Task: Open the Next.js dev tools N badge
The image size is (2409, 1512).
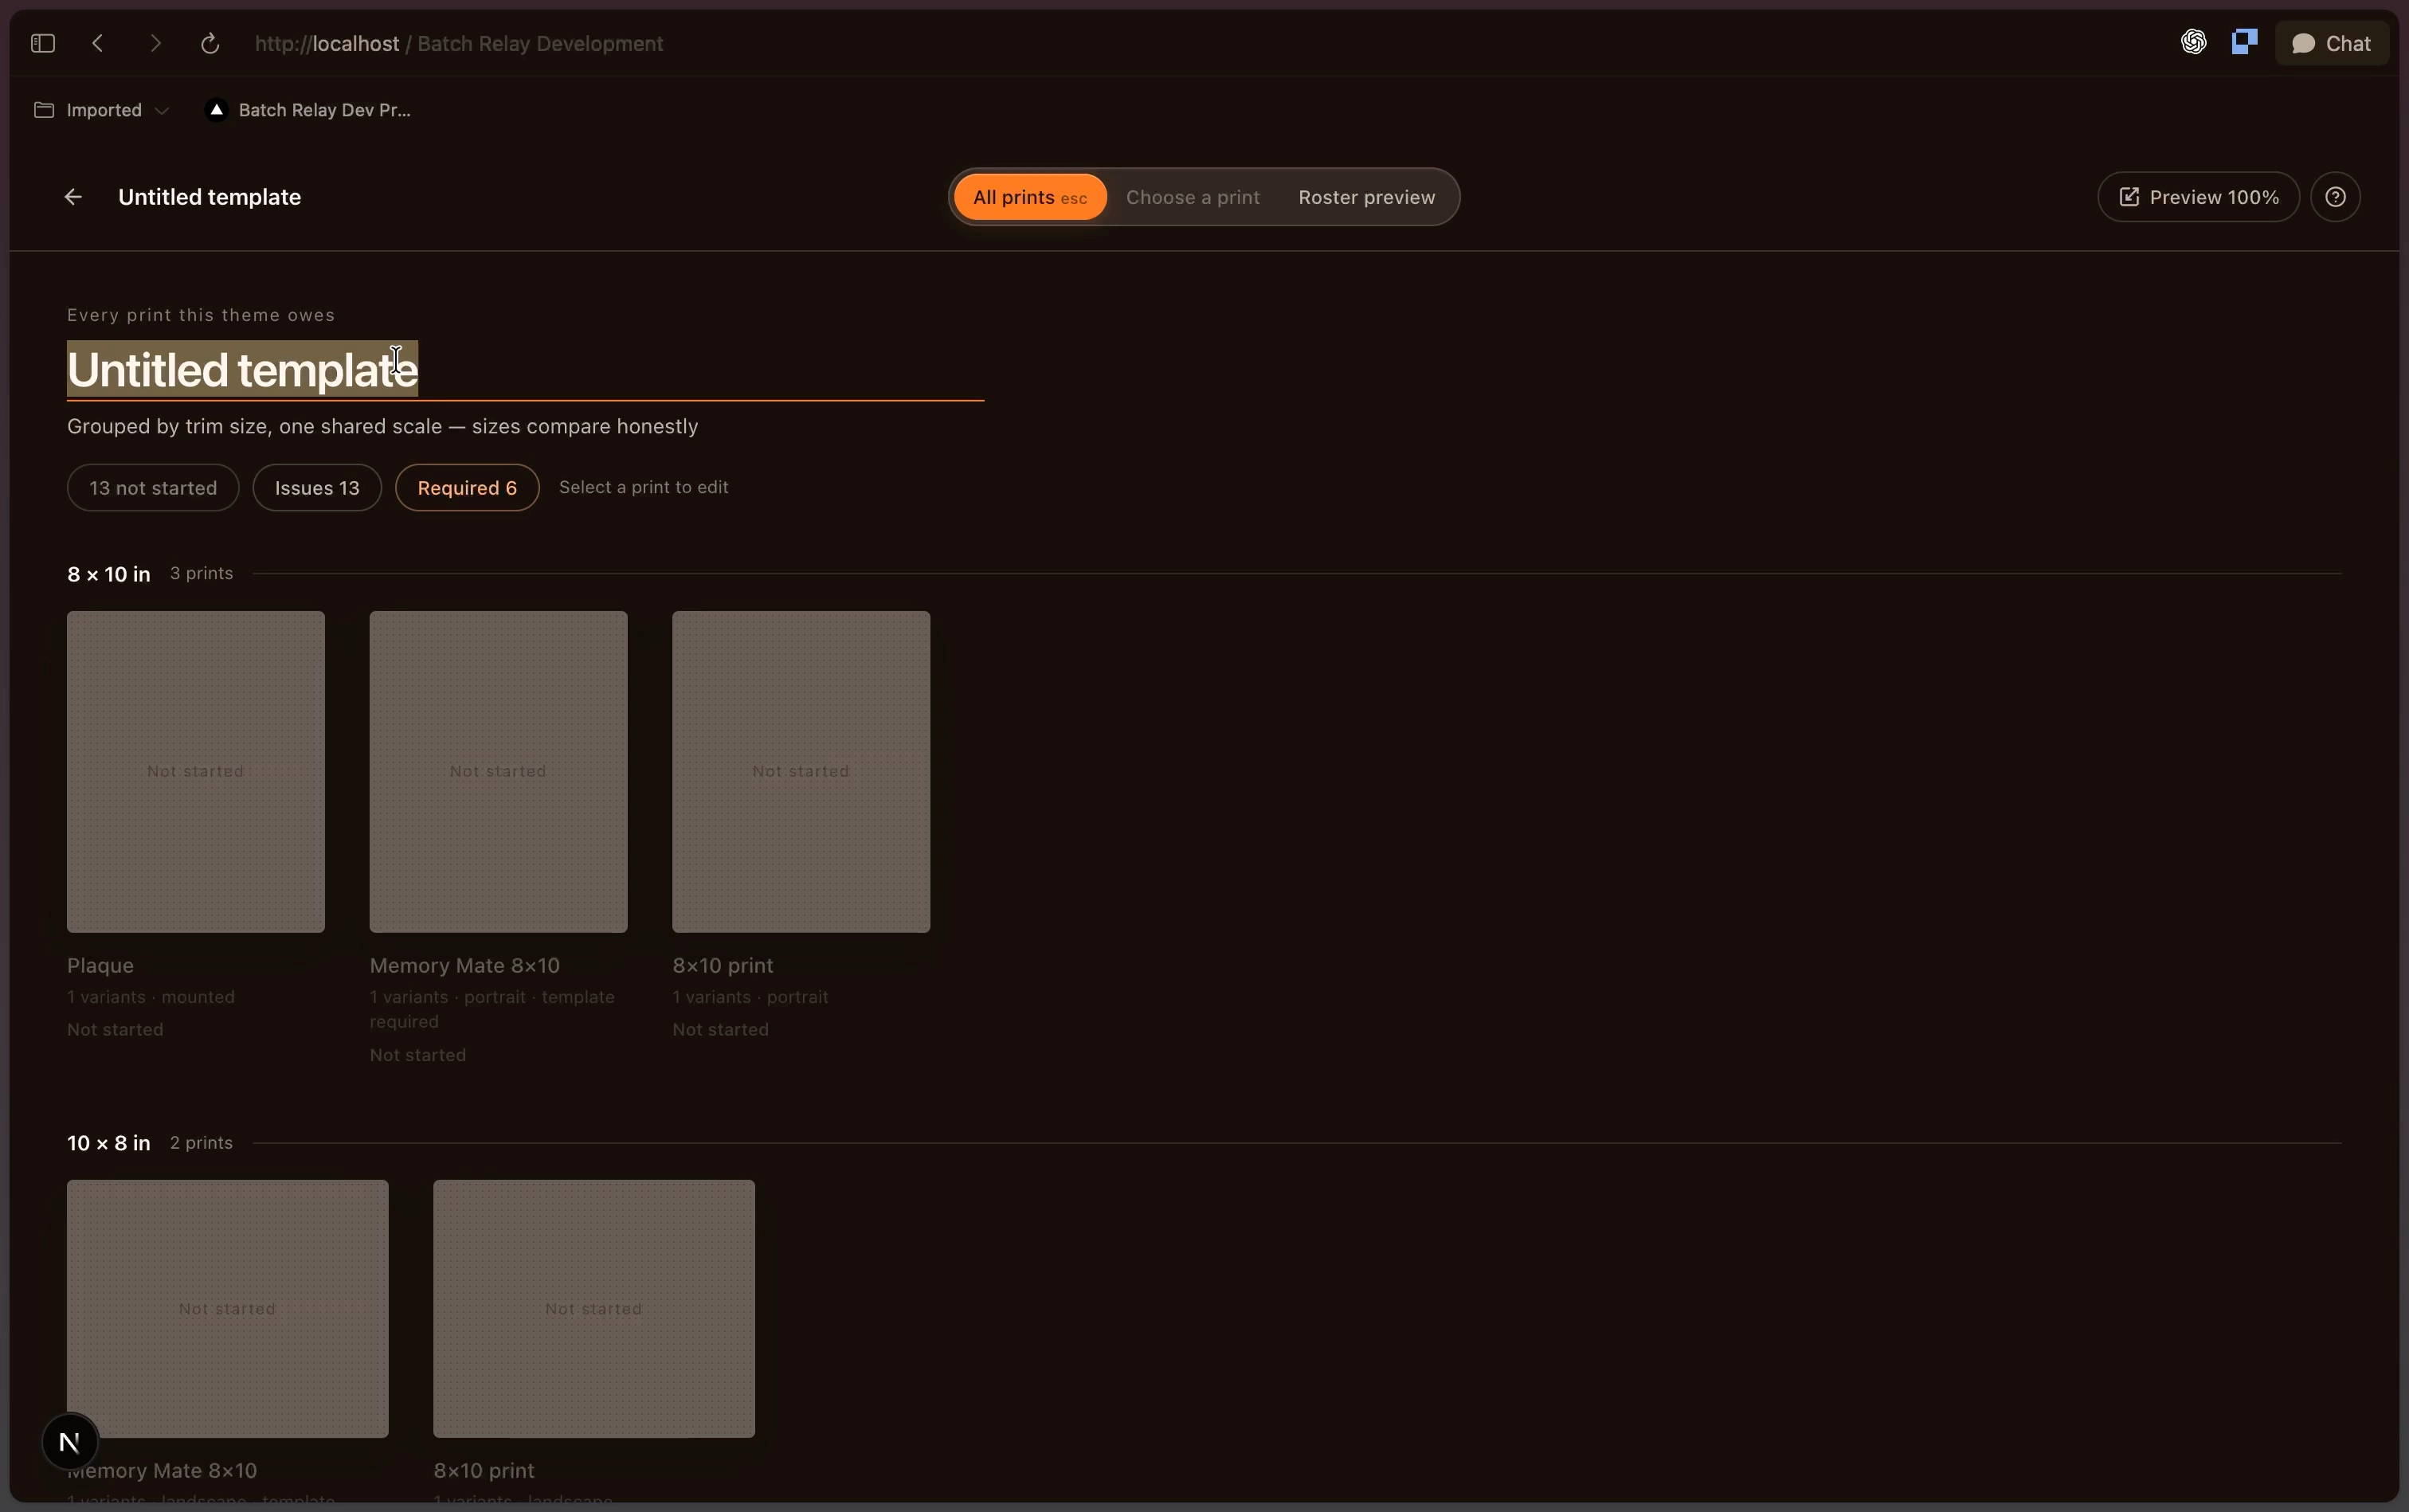Action: point(70,1442)
